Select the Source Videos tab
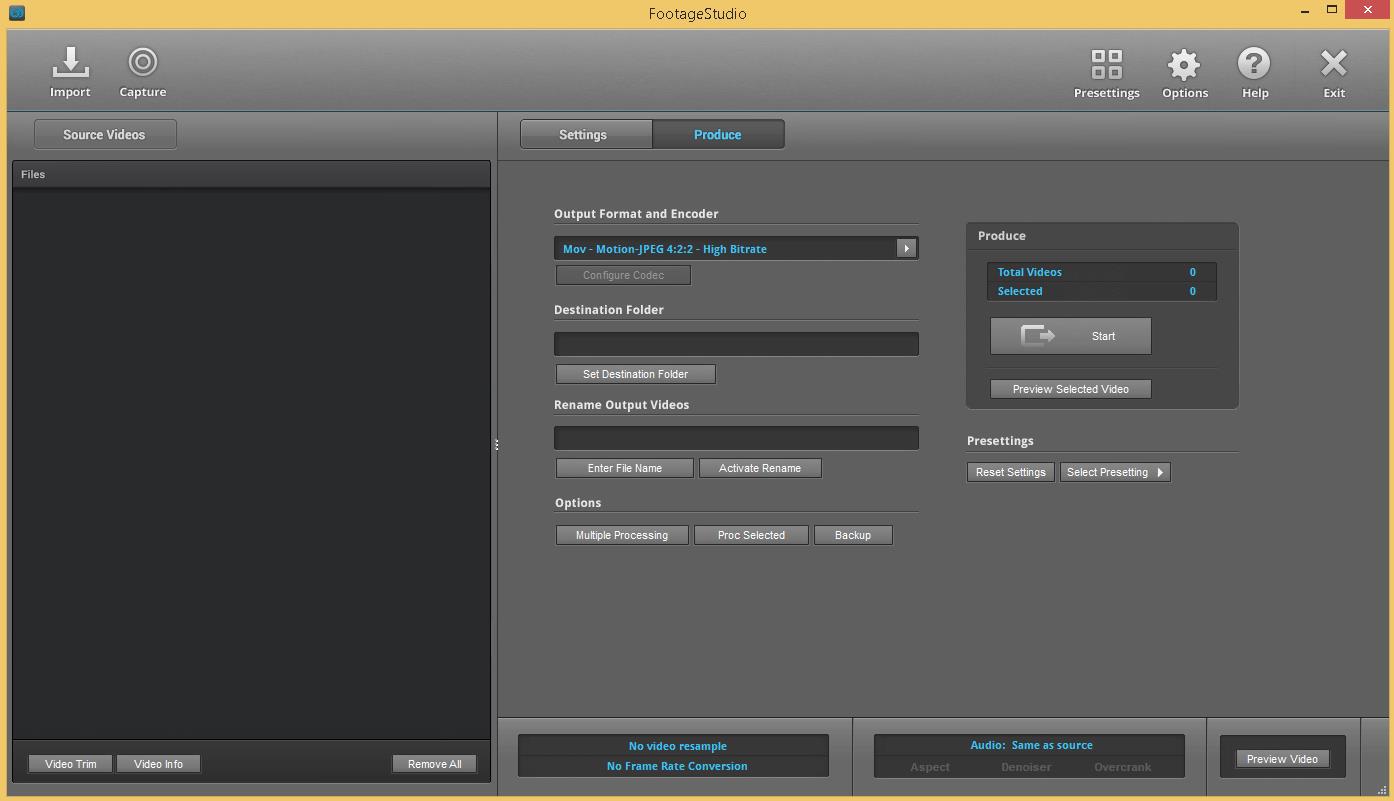 click(x=105, y=134)
